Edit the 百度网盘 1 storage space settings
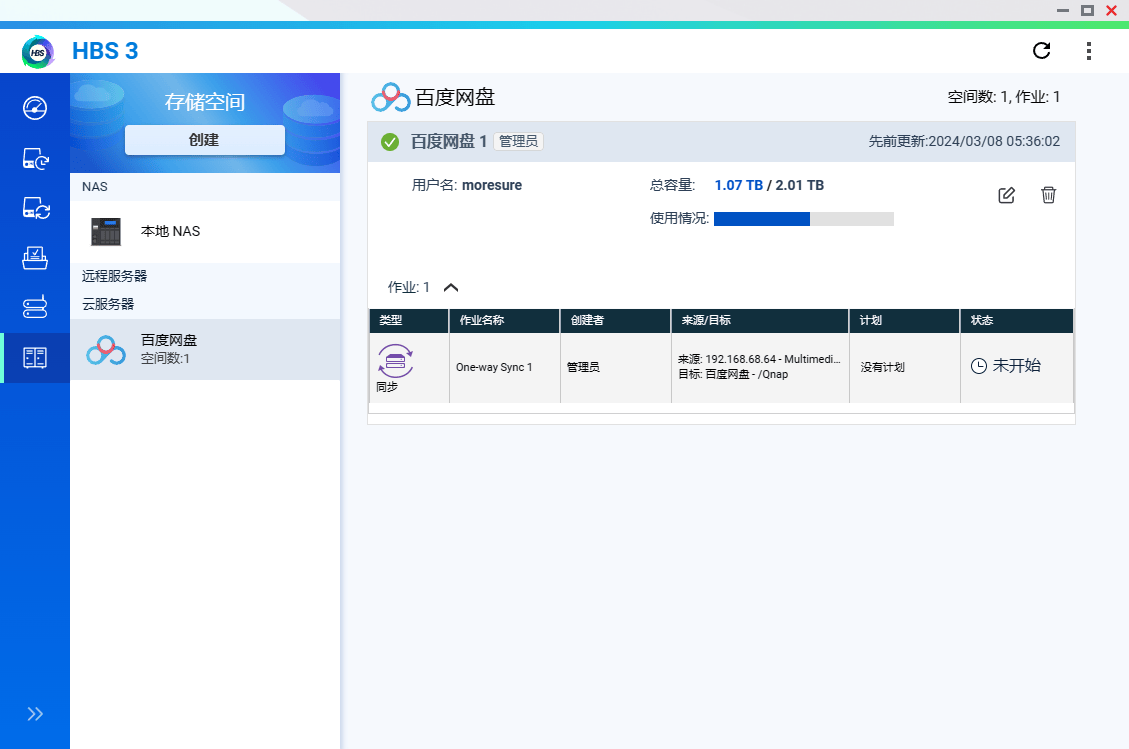1129x749 pixels. 1006,195
